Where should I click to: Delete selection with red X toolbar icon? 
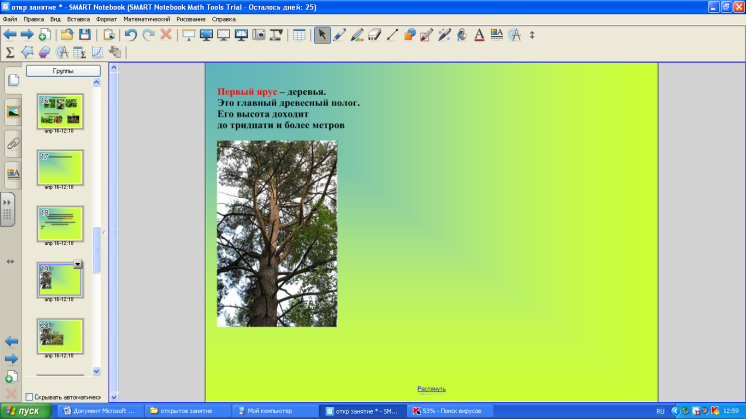166,35
